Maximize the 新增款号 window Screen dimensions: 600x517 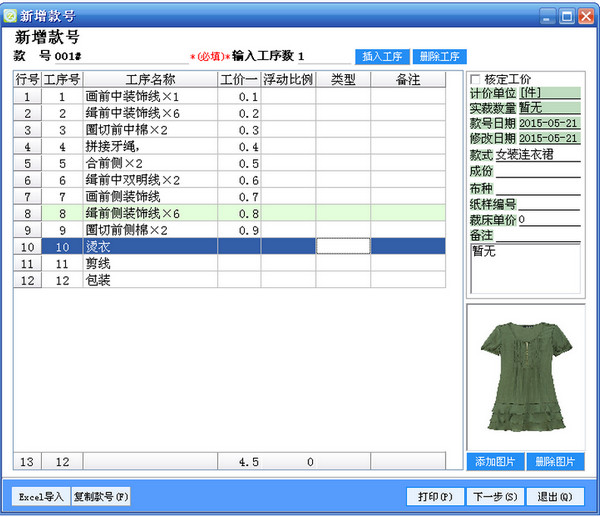tap(566, 15)
